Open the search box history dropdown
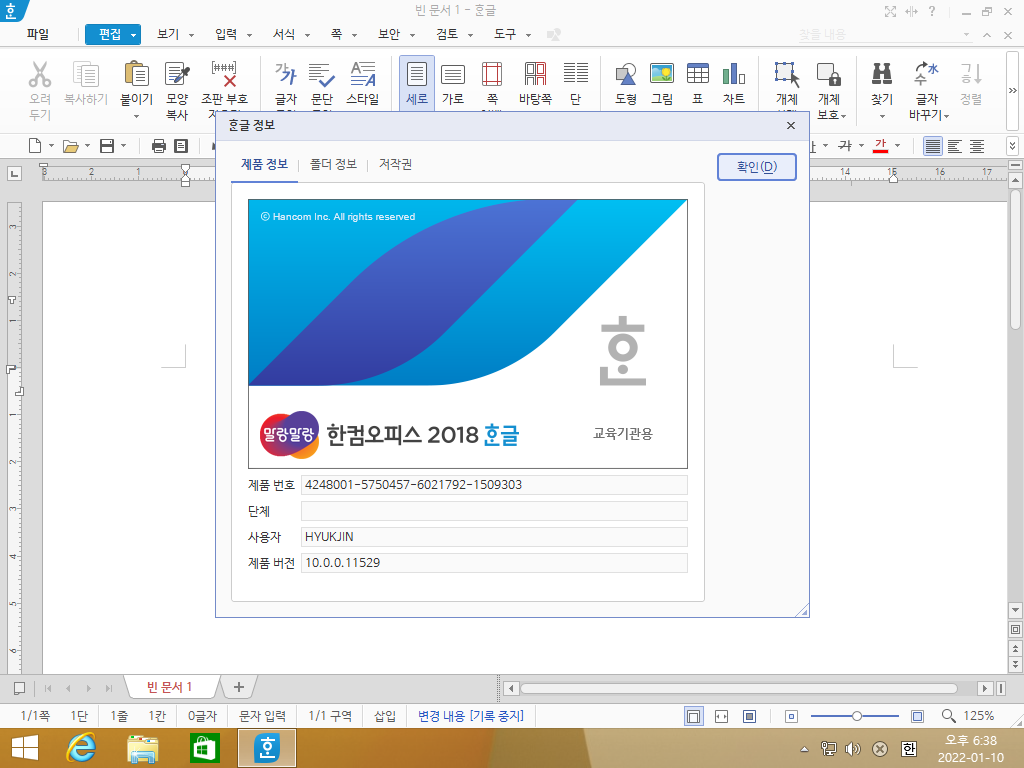 (967, 35)
